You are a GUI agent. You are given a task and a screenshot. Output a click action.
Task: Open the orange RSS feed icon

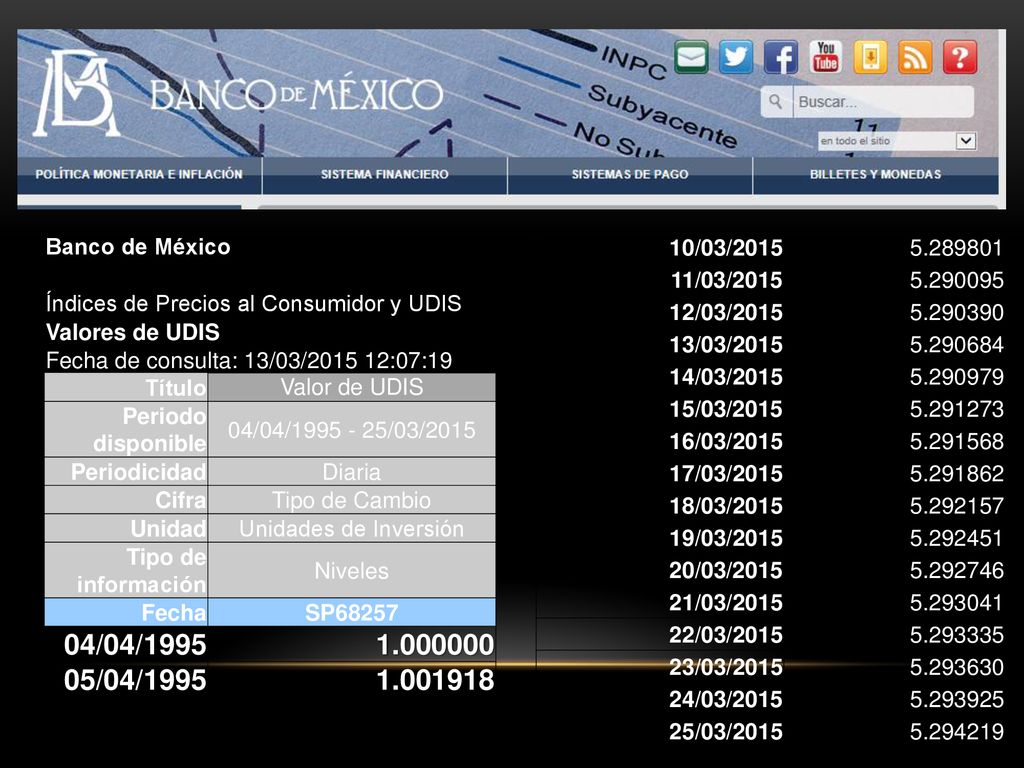click(915, 57)
